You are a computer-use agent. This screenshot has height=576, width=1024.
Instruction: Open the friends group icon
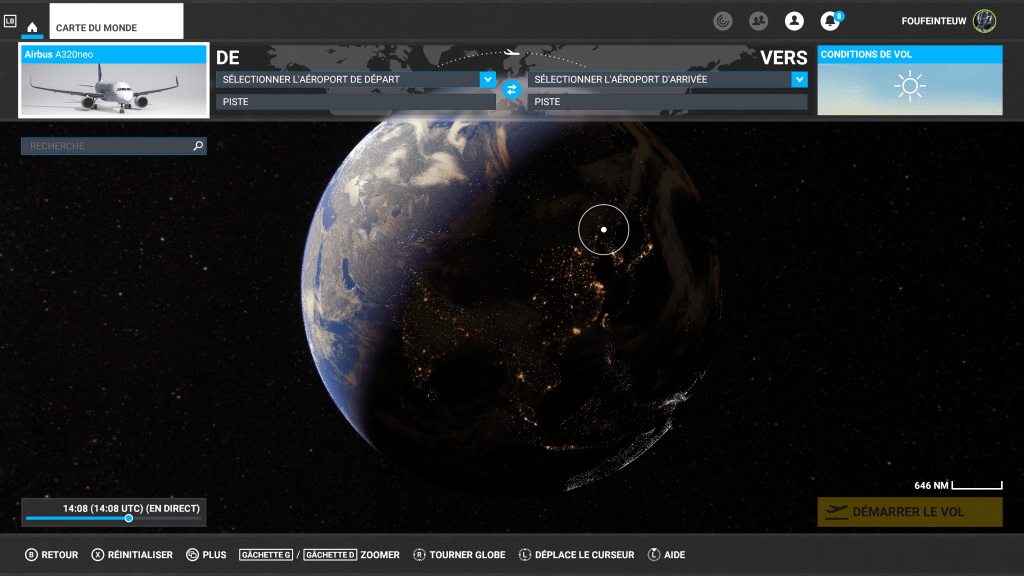click(x=758, y=21)
